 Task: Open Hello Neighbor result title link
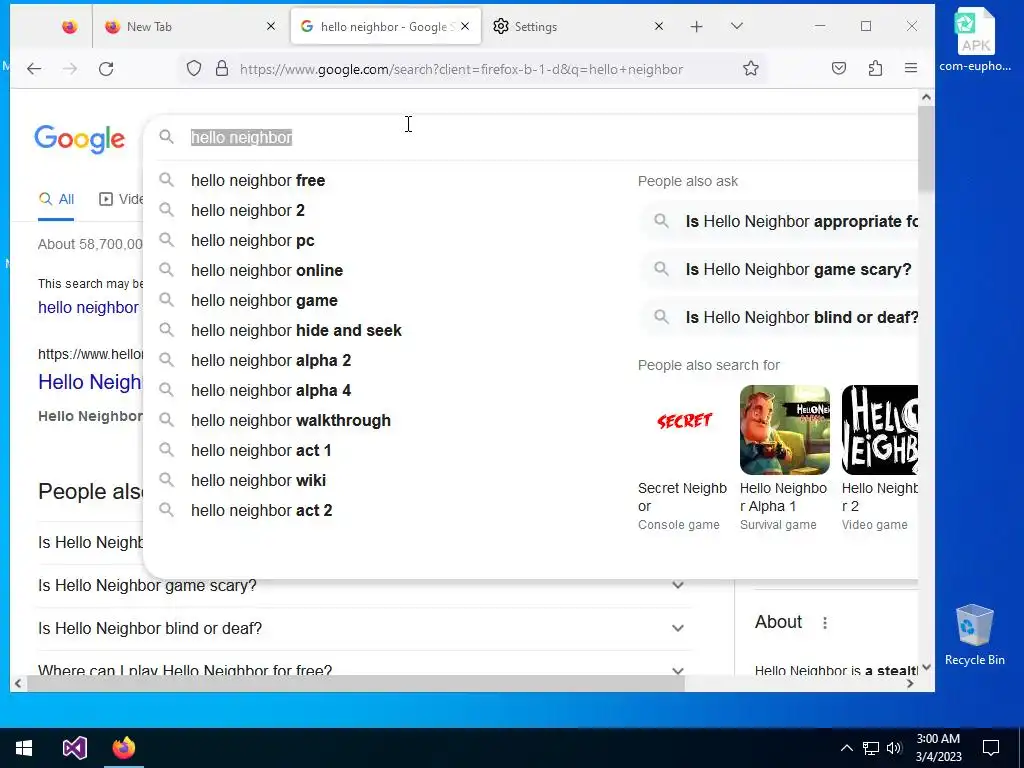tap(90, 382)
